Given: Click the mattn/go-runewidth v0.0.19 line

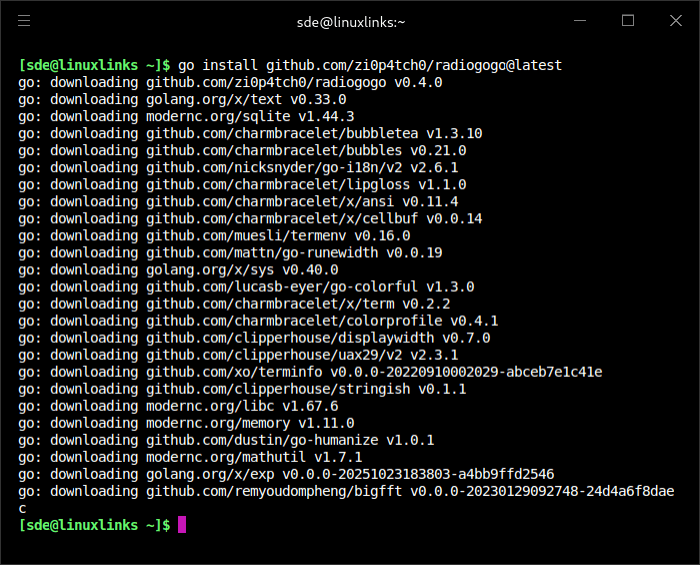Looking at the screenshot, I should 230,252.
